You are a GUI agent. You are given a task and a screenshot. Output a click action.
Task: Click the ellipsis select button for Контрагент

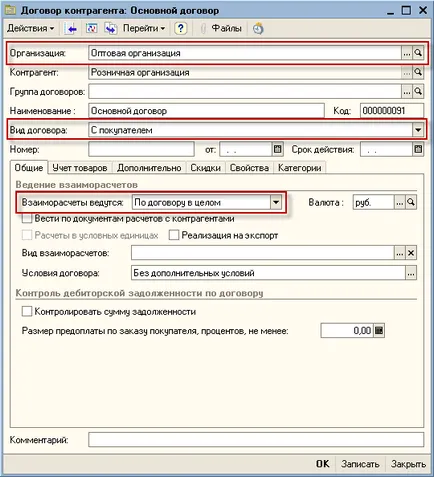point(406,72)
